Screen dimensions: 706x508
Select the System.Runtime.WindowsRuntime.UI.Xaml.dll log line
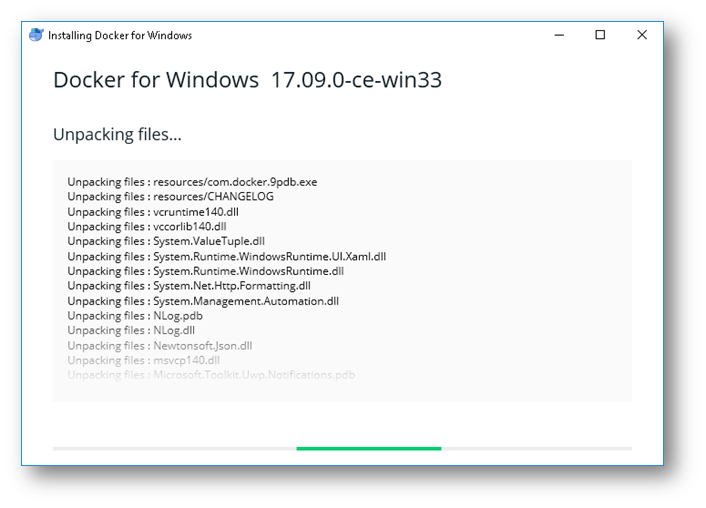point(227,256)
